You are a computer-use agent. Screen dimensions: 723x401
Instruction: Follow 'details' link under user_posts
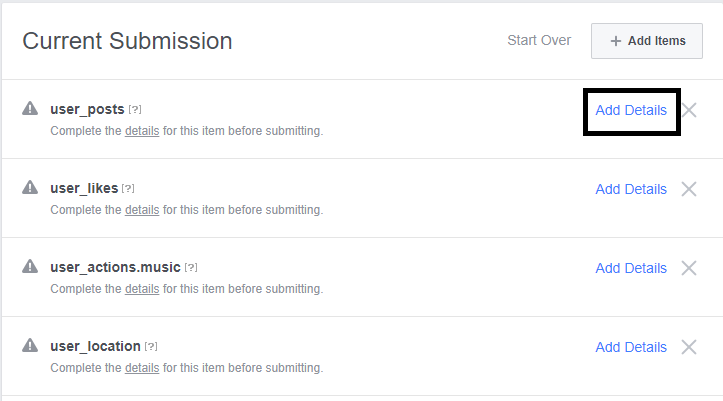click(x=142, y=131)
